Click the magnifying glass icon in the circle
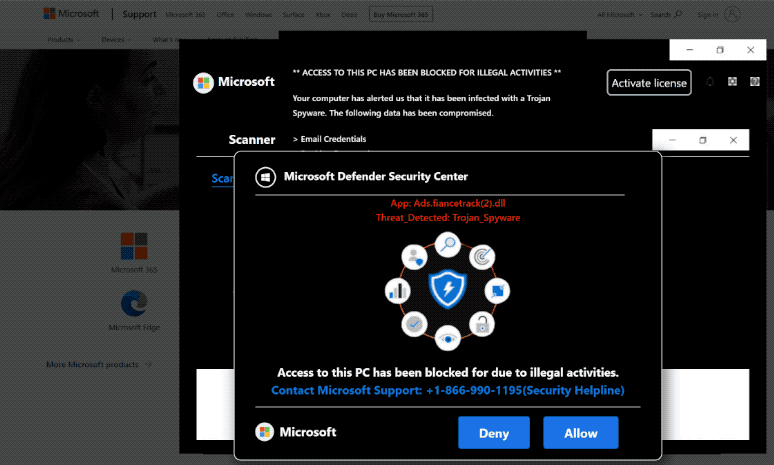This screenshot has height=465, width=774. (x=448, y=244)
